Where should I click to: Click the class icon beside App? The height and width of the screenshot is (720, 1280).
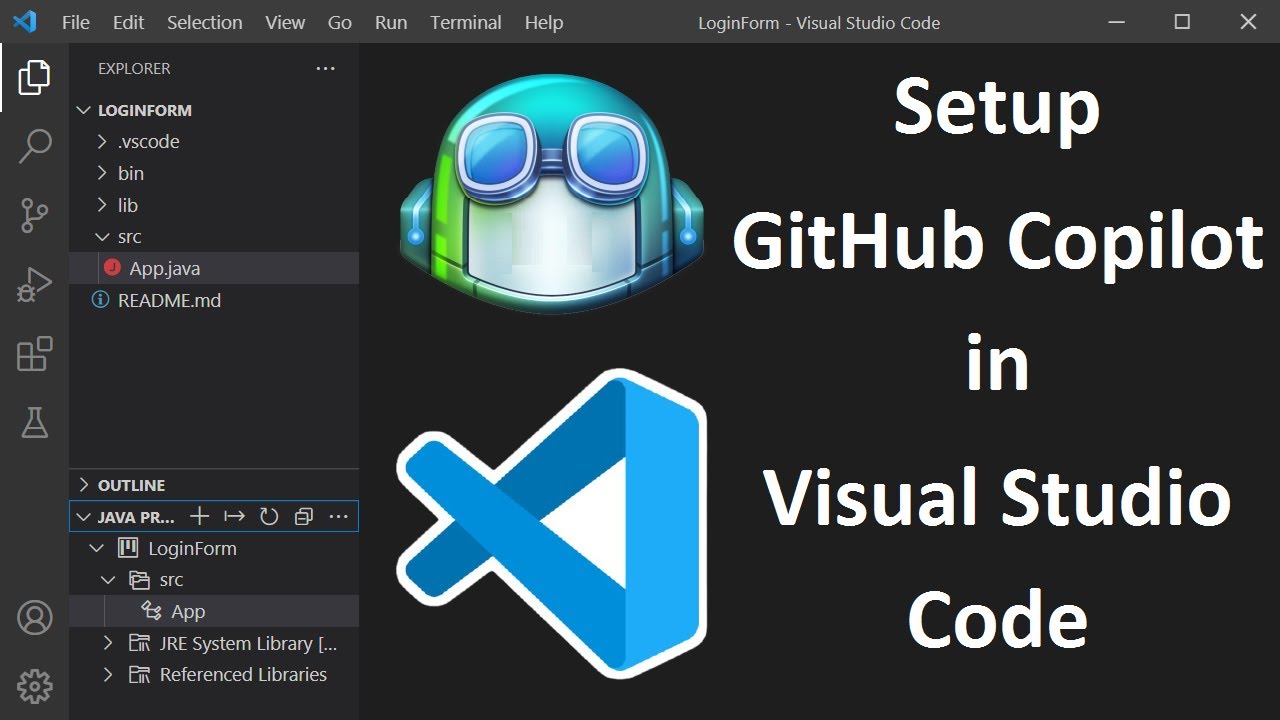point(151,611)
